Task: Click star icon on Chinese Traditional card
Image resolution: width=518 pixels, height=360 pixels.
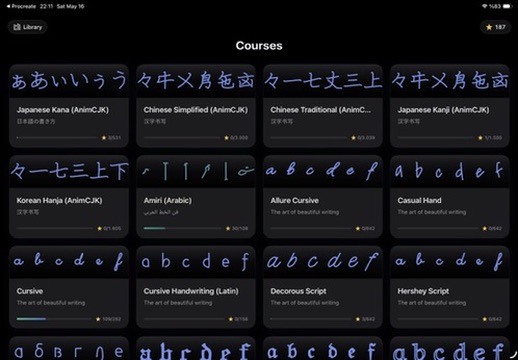Action: [353, 137]
